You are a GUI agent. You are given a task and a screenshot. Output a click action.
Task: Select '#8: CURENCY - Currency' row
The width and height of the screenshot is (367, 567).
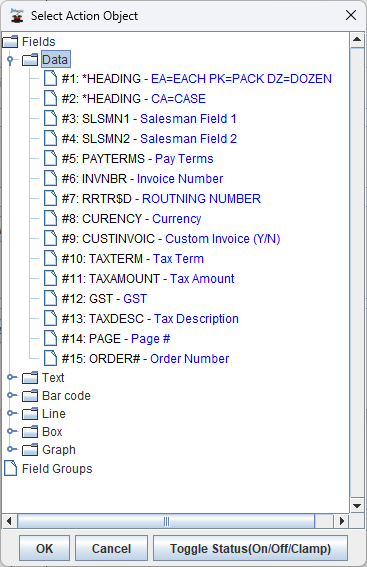[x=131, y=218]
